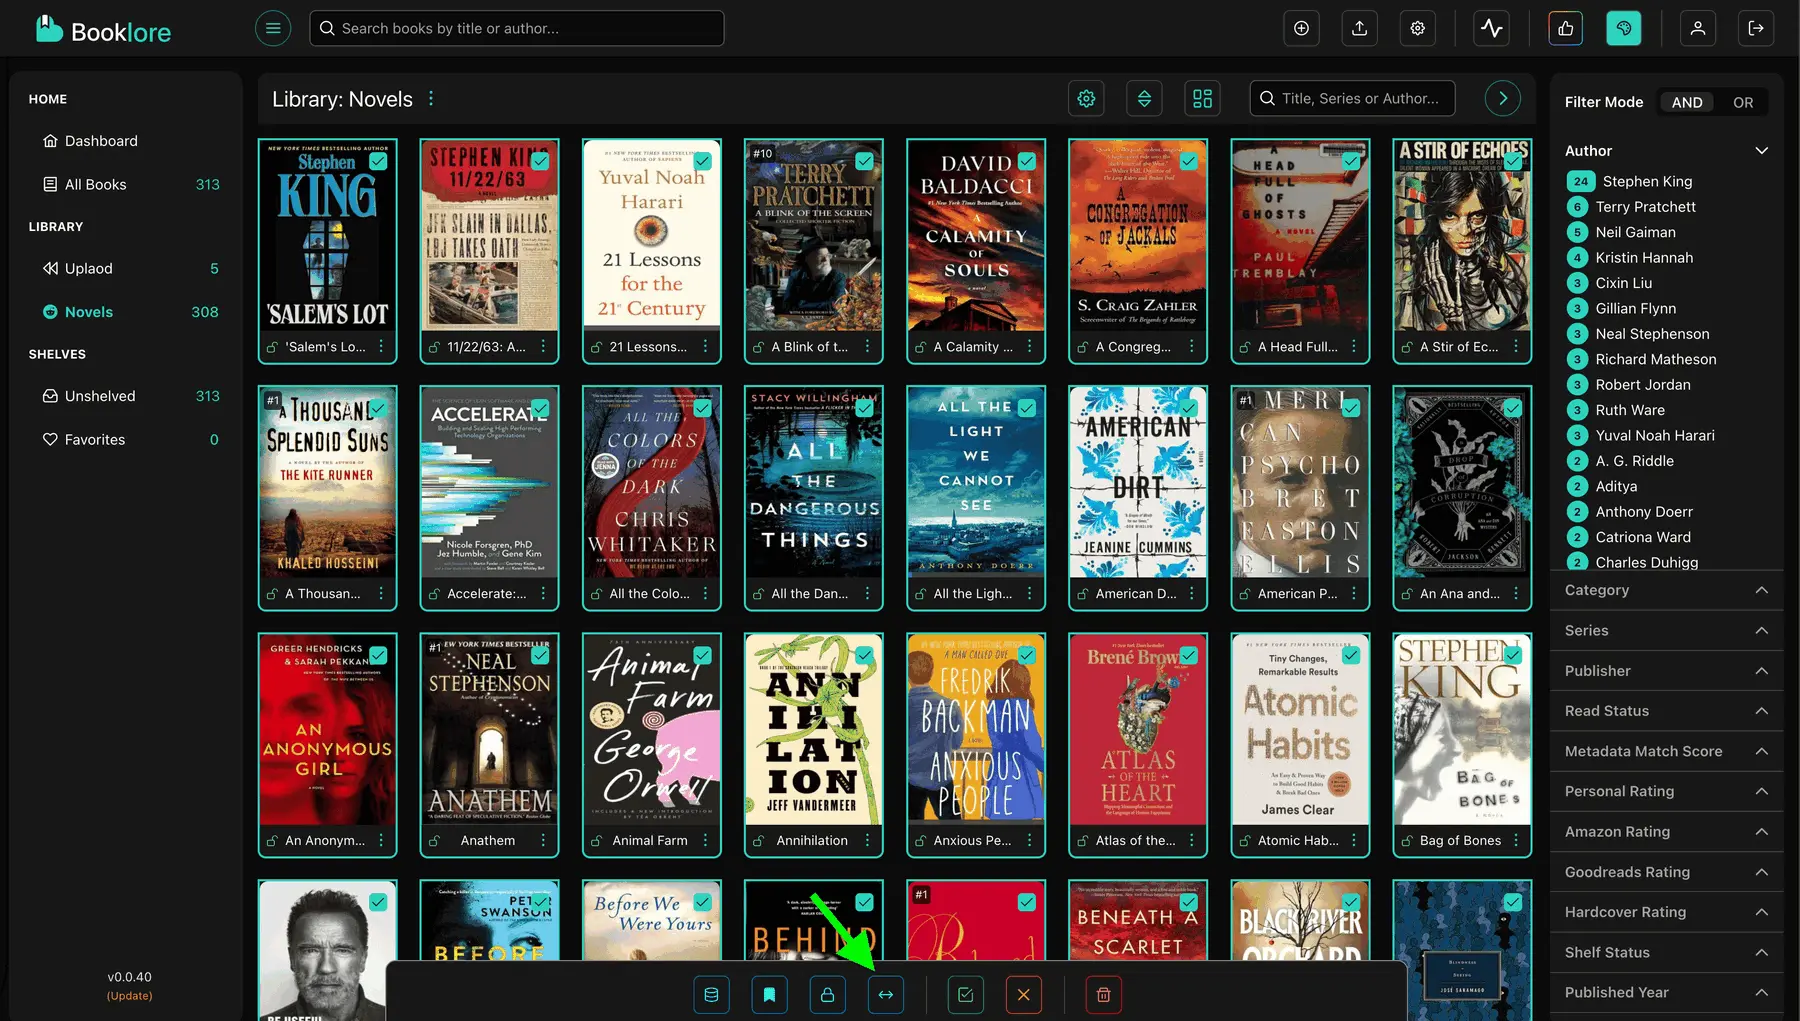Open the add library plus icon

pos(1301,28)
